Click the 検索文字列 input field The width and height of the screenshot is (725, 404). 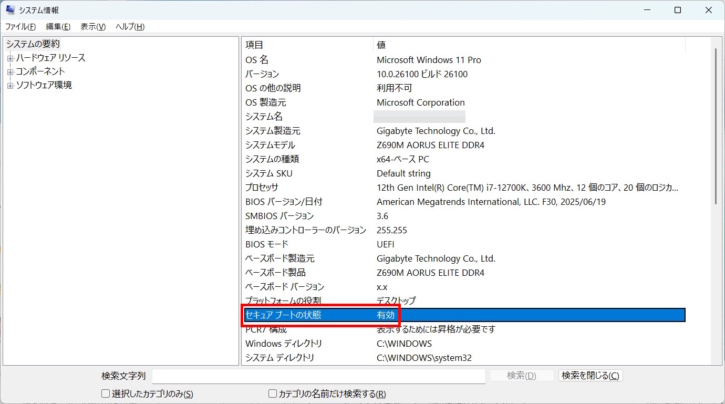pyautogui.click(x=318, y=376)
